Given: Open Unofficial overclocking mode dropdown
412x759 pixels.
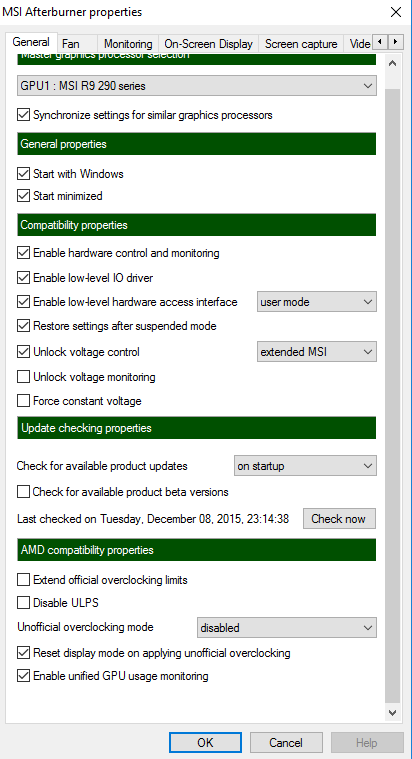Looking at the screenshot, I should [x=287, y=628].
